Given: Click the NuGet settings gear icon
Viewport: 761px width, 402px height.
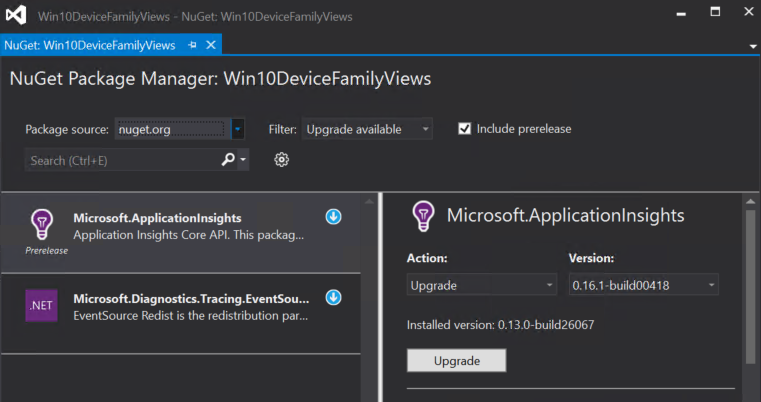Looking at the screenshot, I should [x=282, y=160].
